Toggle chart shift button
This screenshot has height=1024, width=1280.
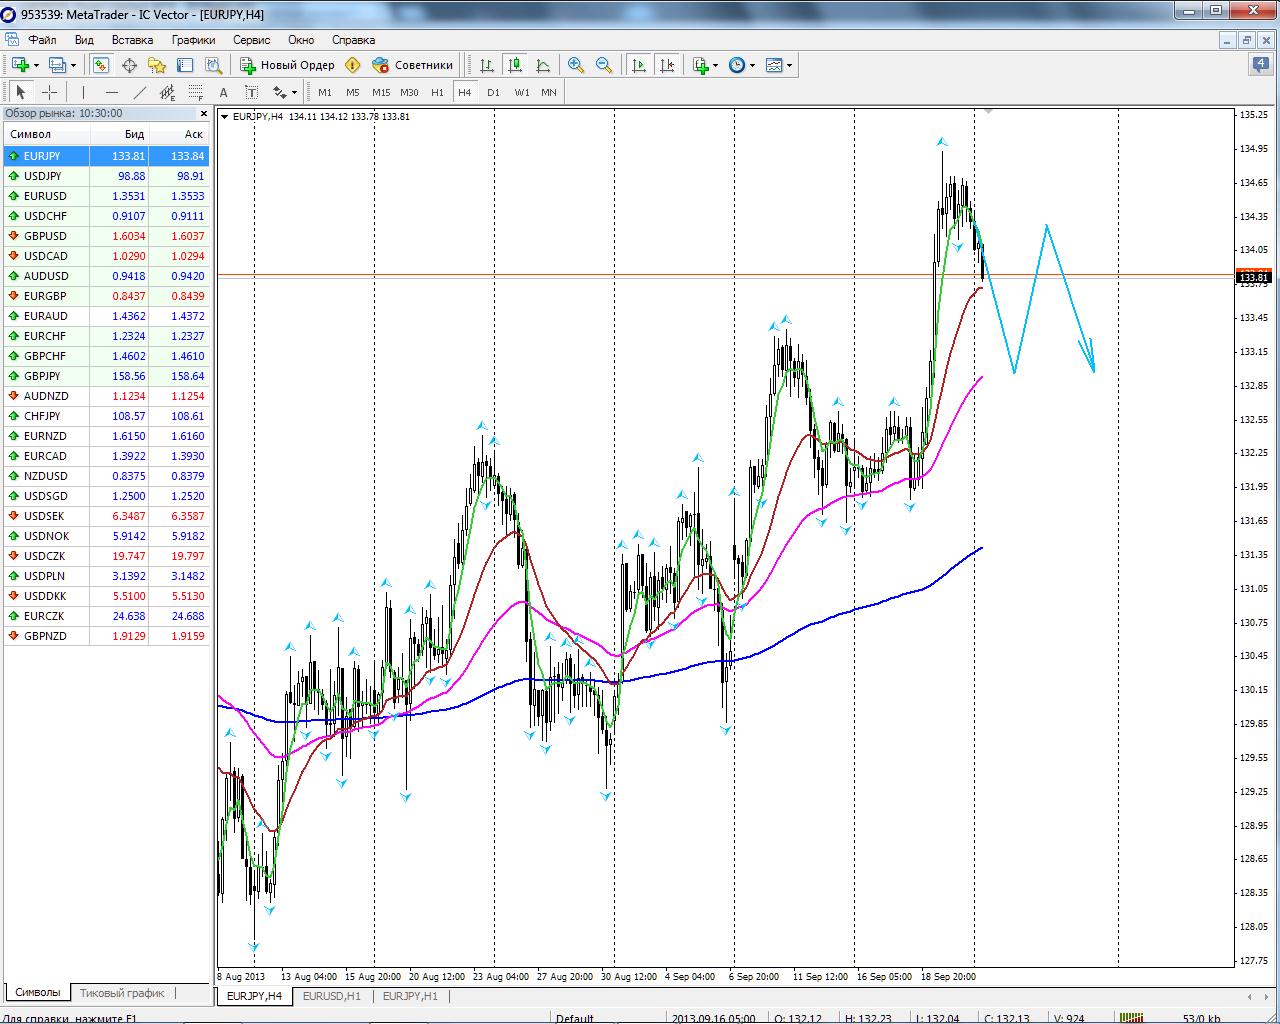667,65
